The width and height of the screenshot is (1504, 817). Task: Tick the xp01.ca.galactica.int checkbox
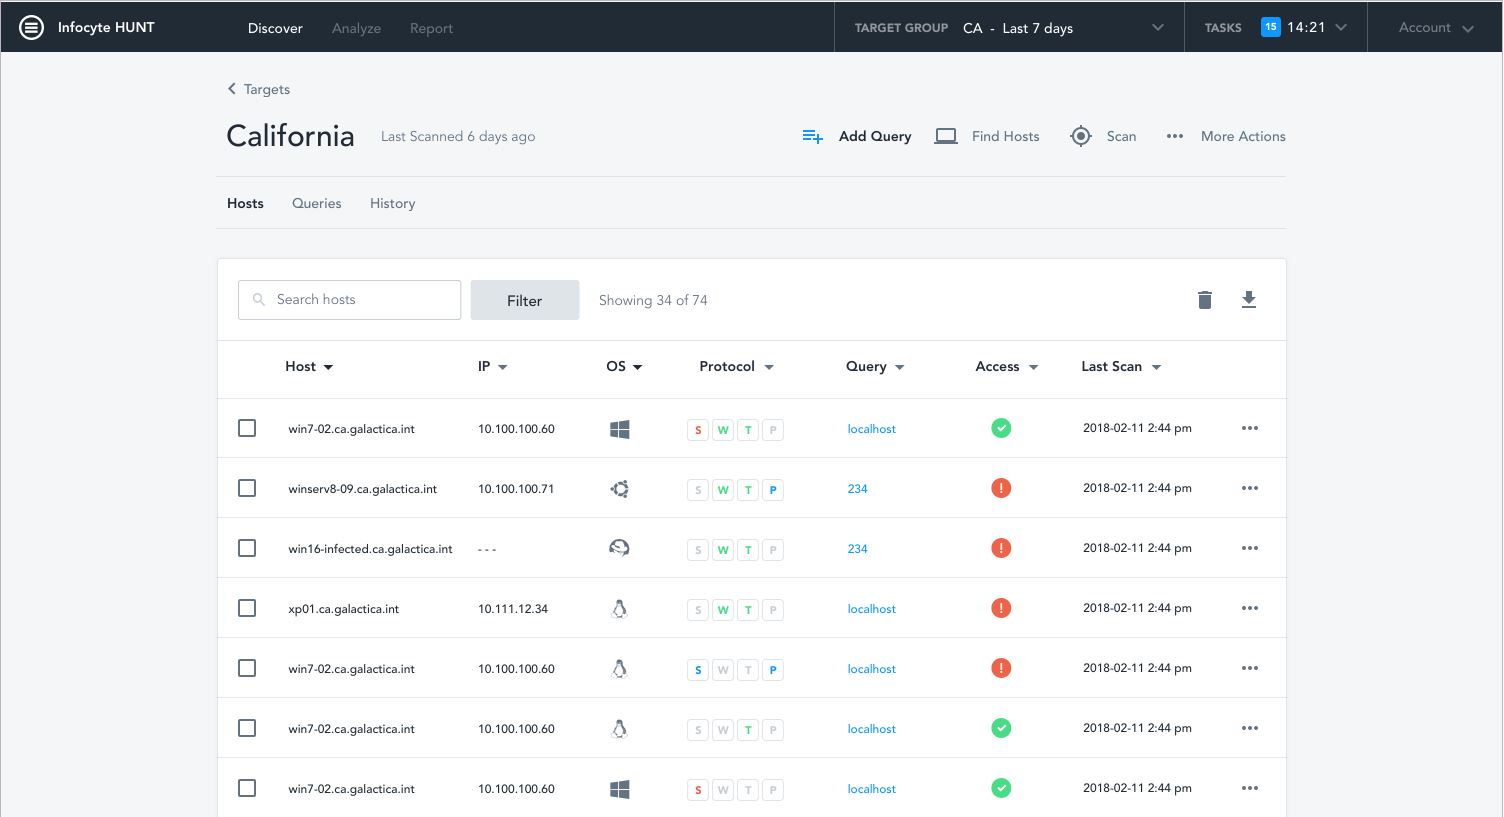click(x=247, y=608)
